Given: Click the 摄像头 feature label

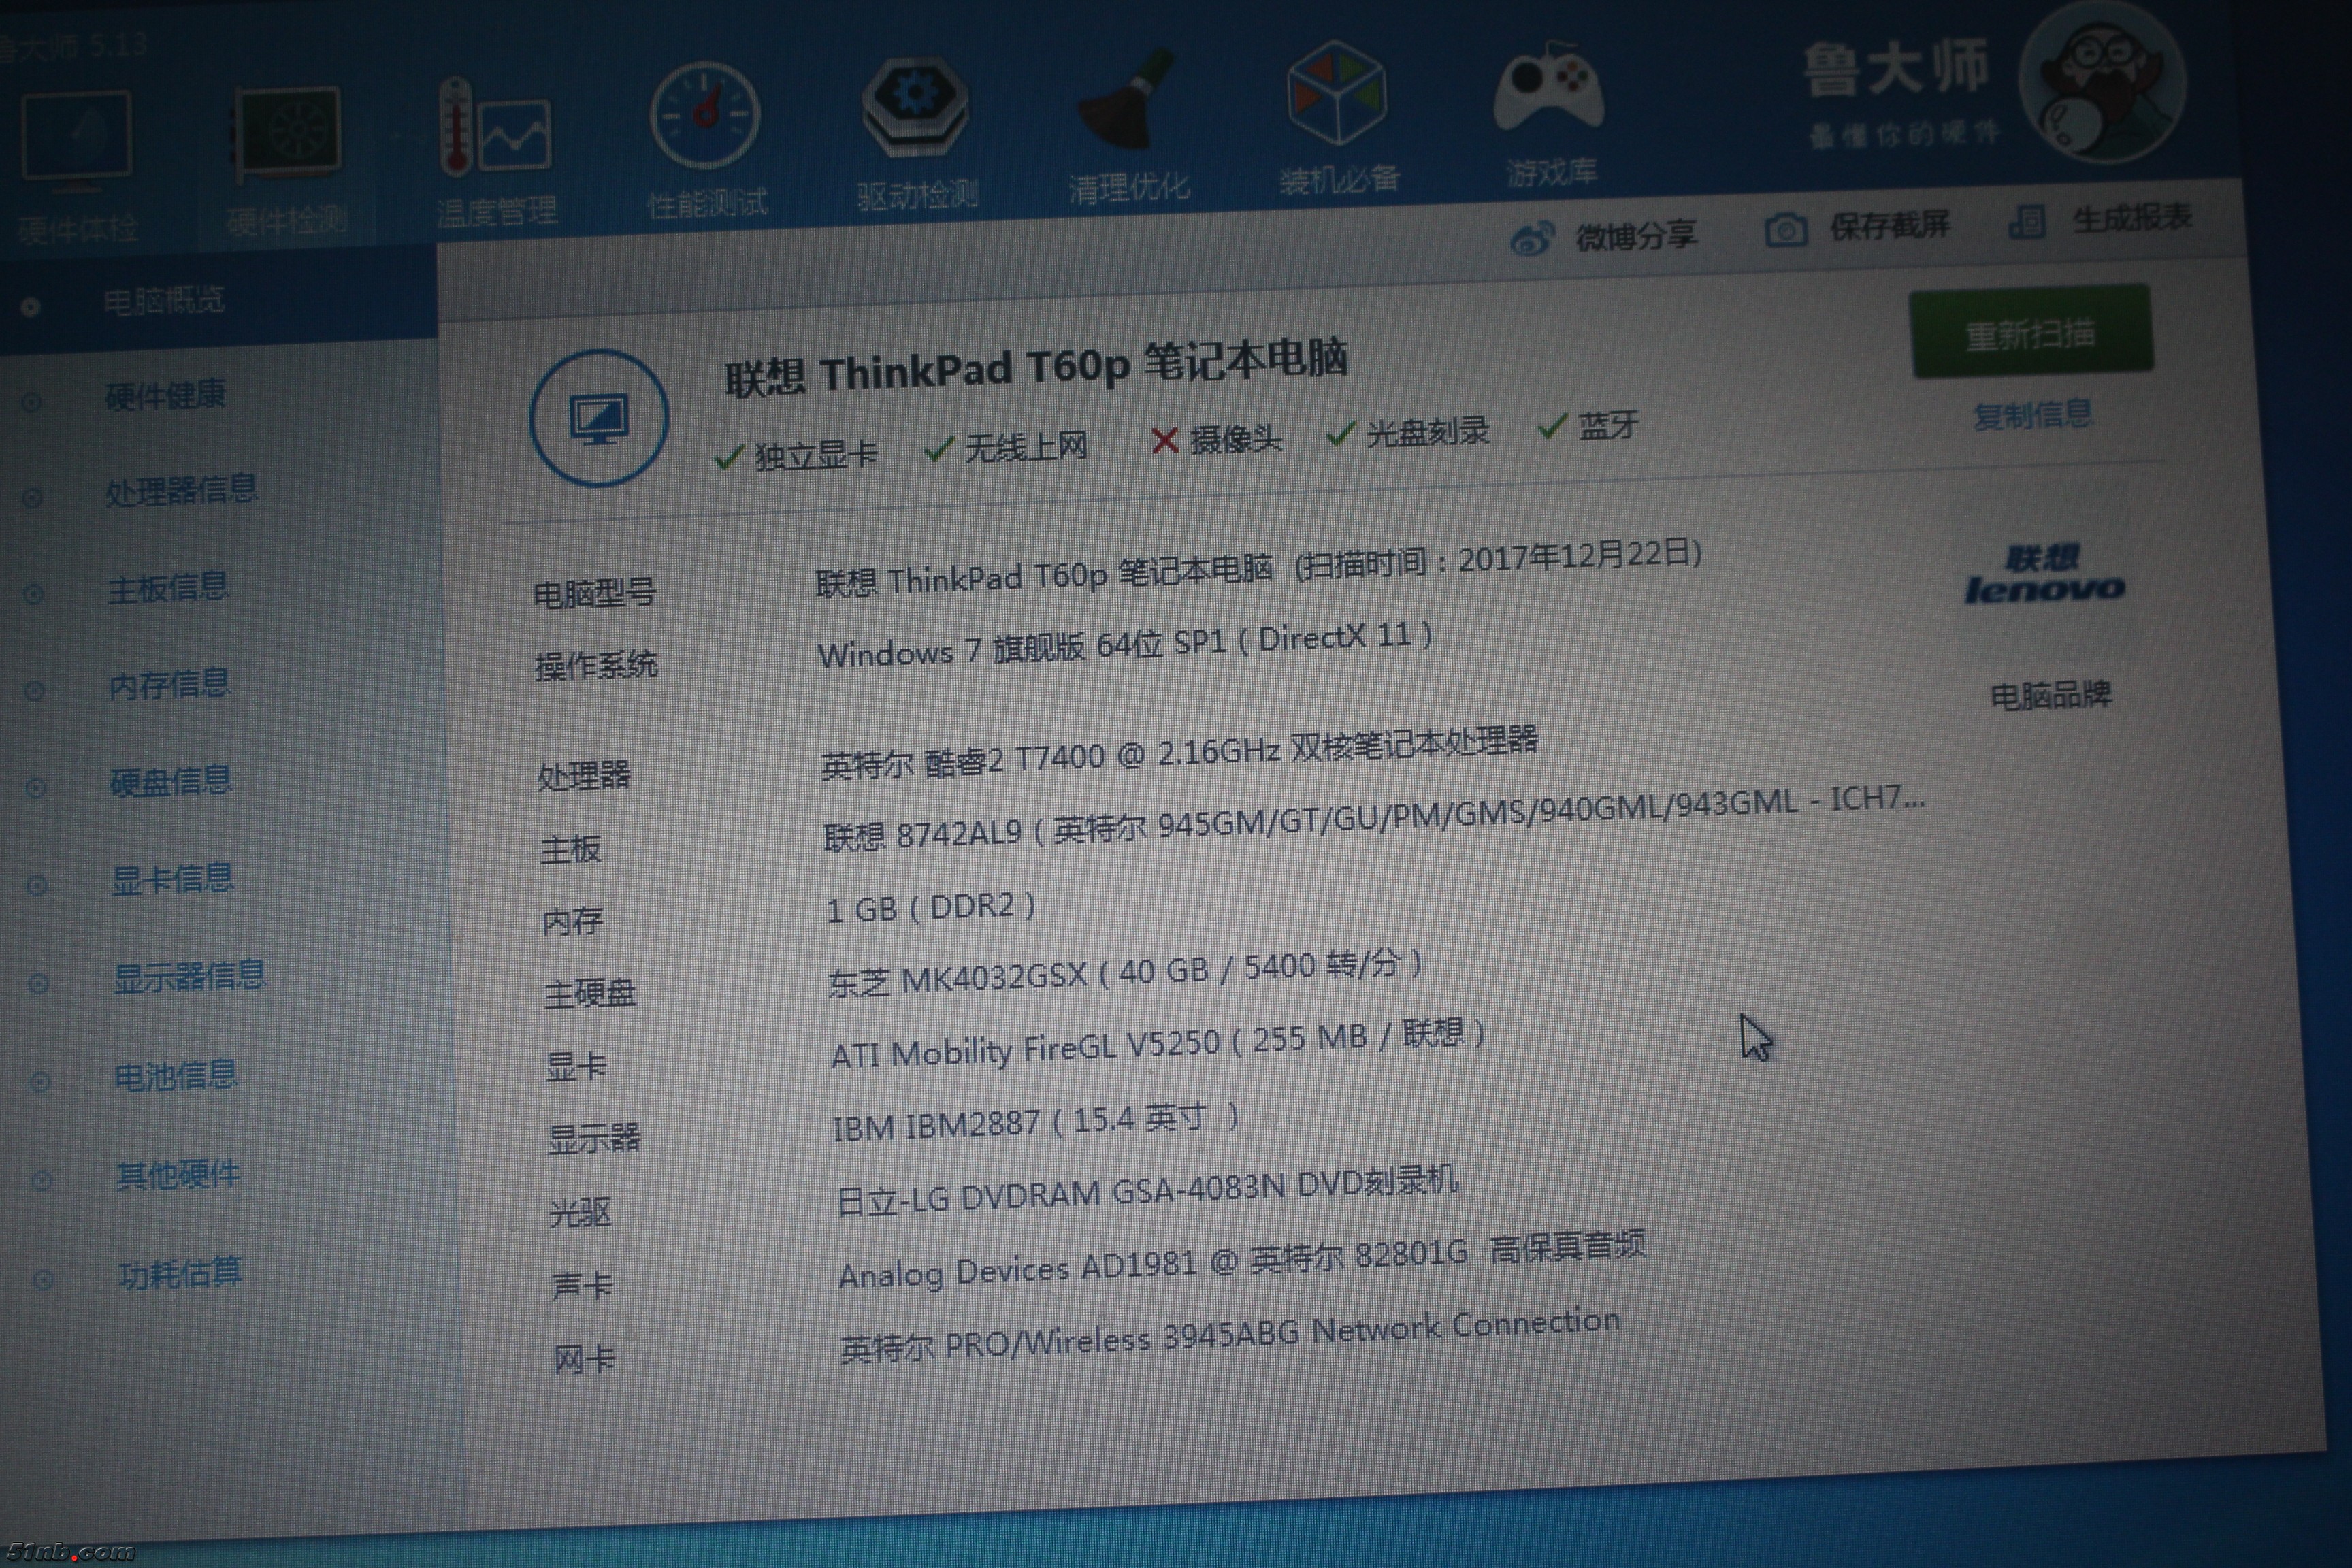Looking at the screenshot, I should (1236, 439).
